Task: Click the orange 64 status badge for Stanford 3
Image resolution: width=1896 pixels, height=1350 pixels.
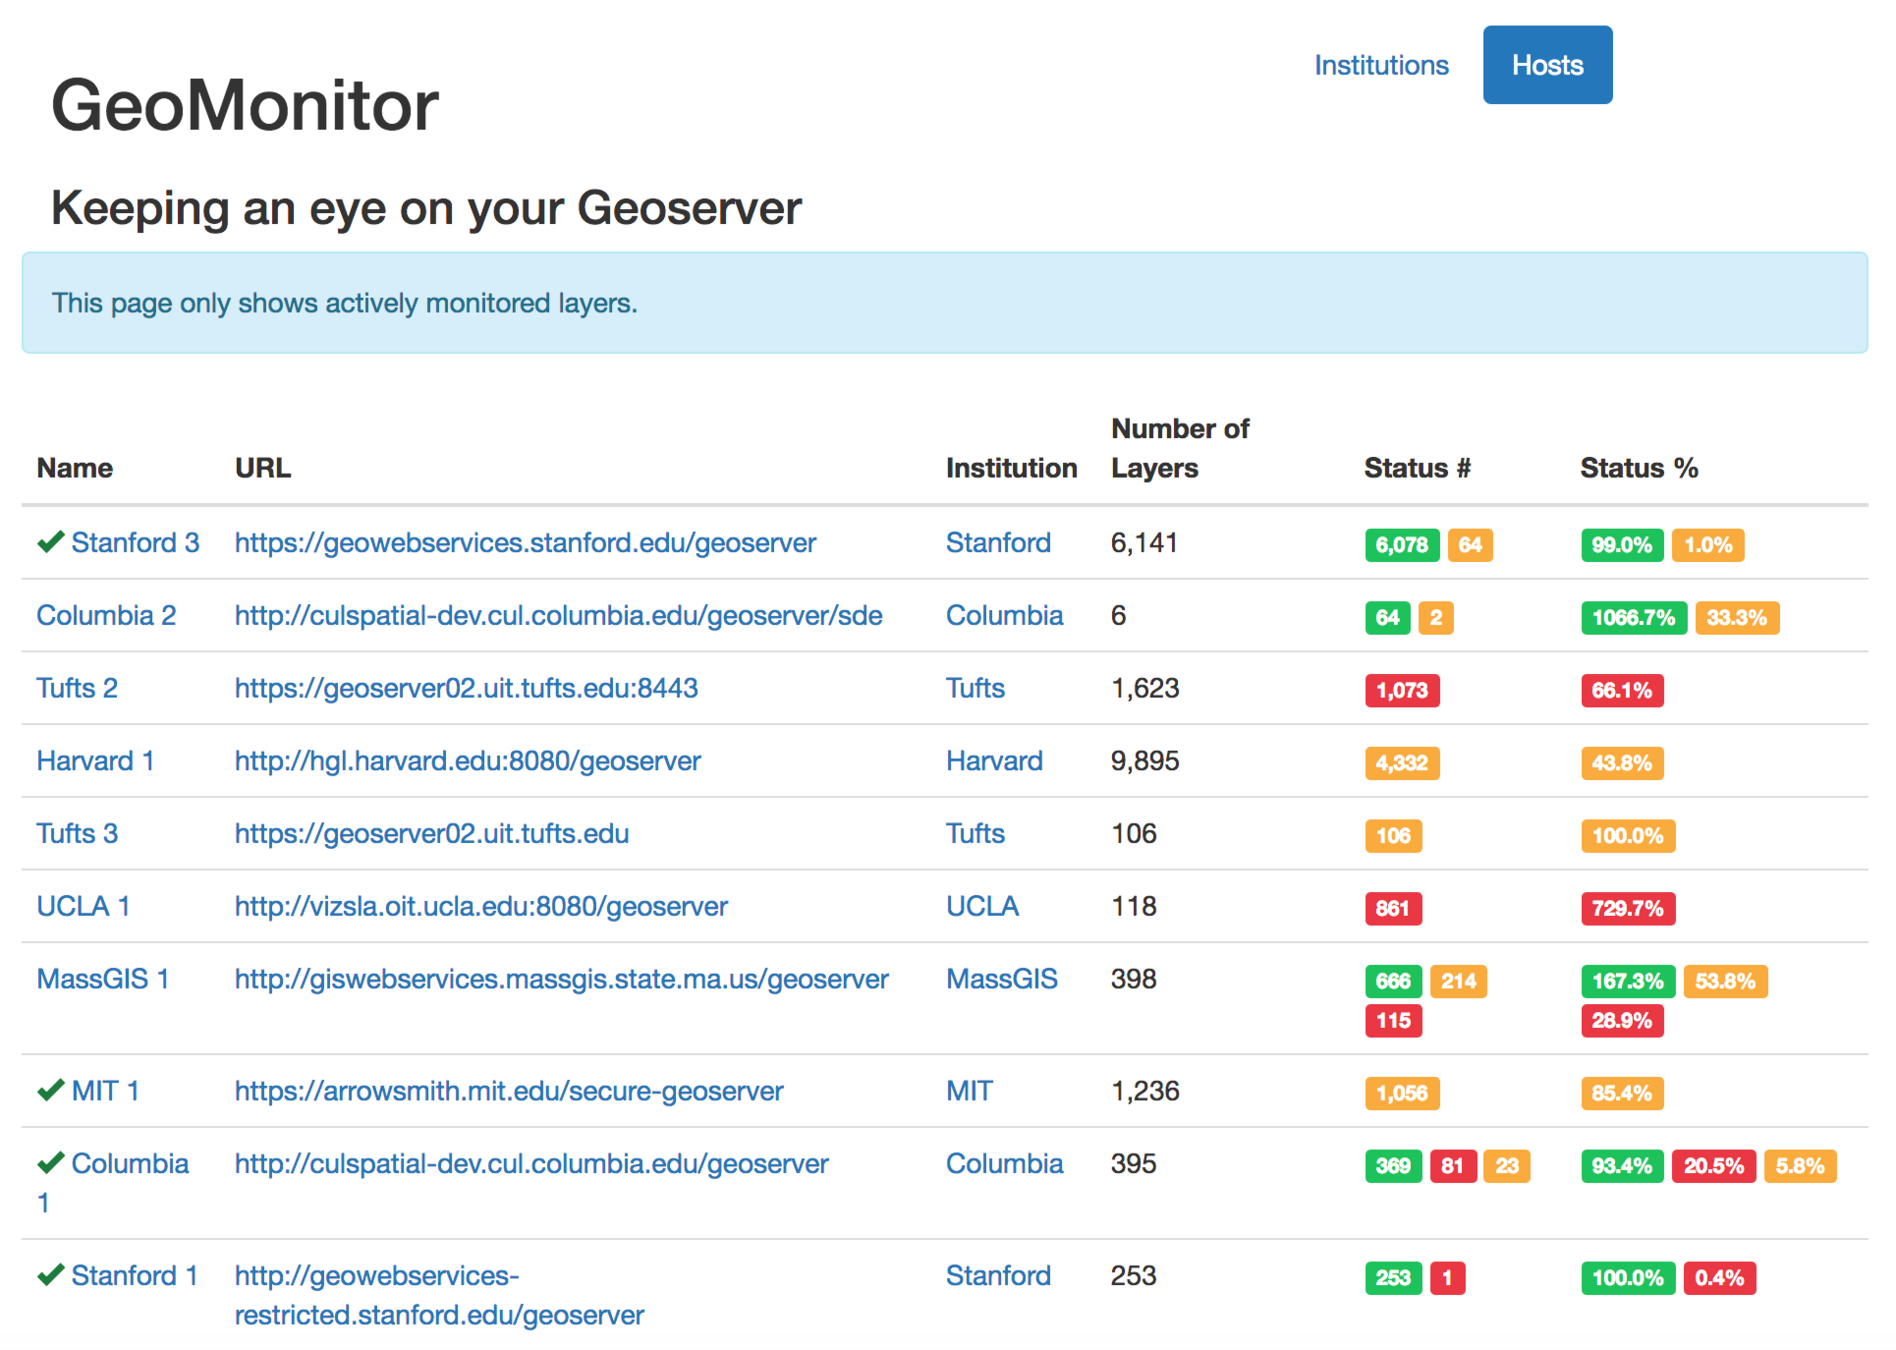Action: [x=1469, y=545]
